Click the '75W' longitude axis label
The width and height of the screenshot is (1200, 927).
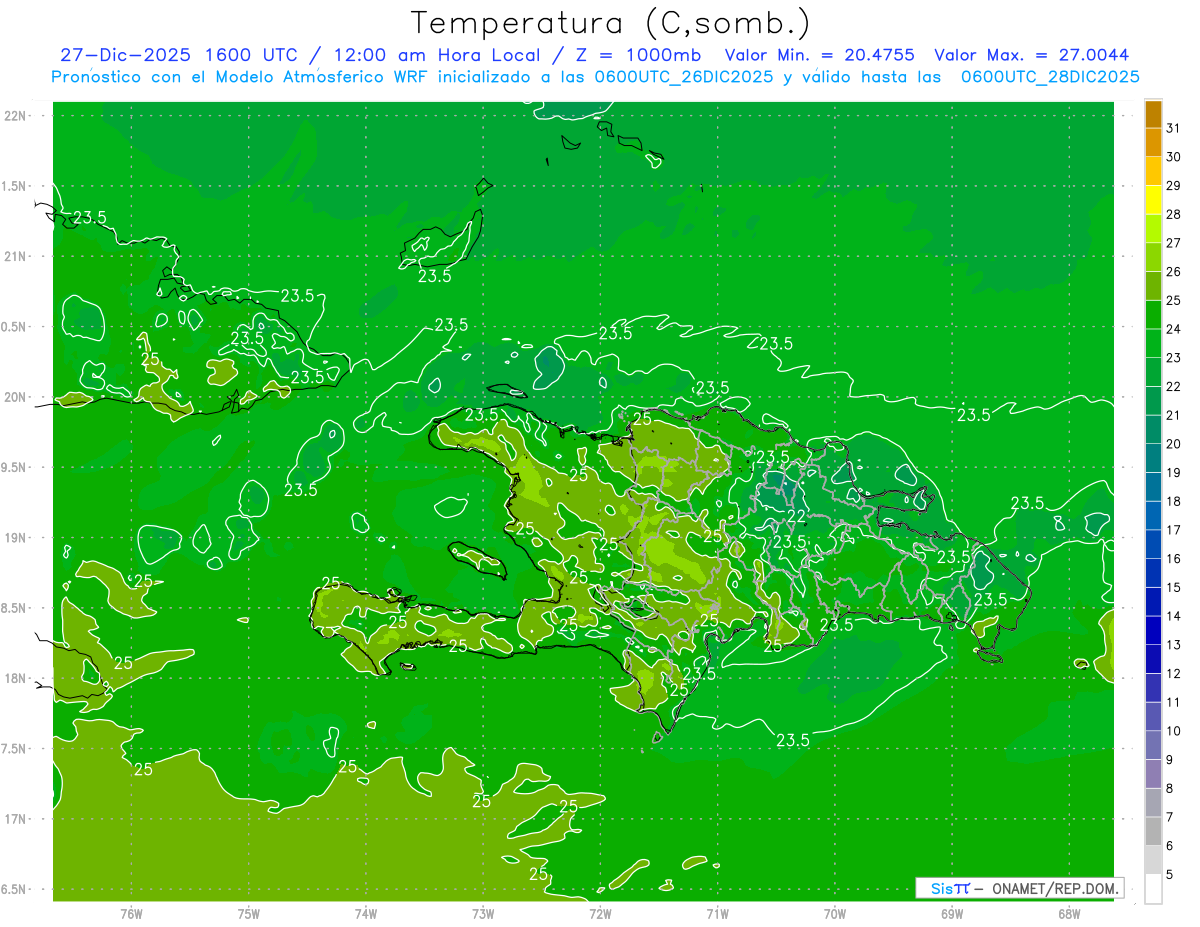pyautogui.click(x=249, y=914)
